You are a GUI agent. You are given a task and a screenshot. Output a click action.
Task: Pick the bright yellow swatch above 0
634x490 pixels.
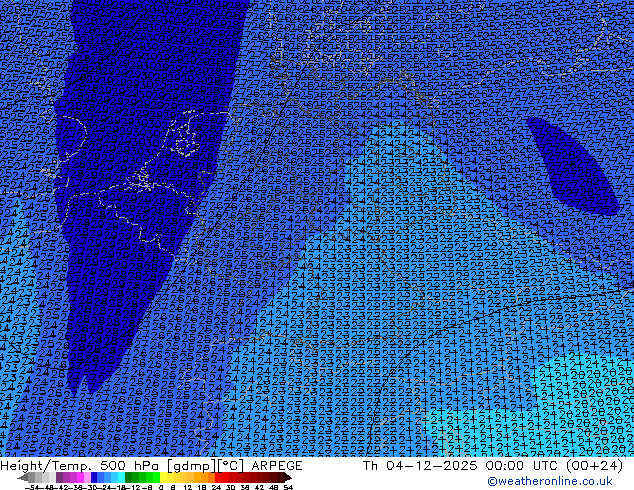click(x=163, y=477)
